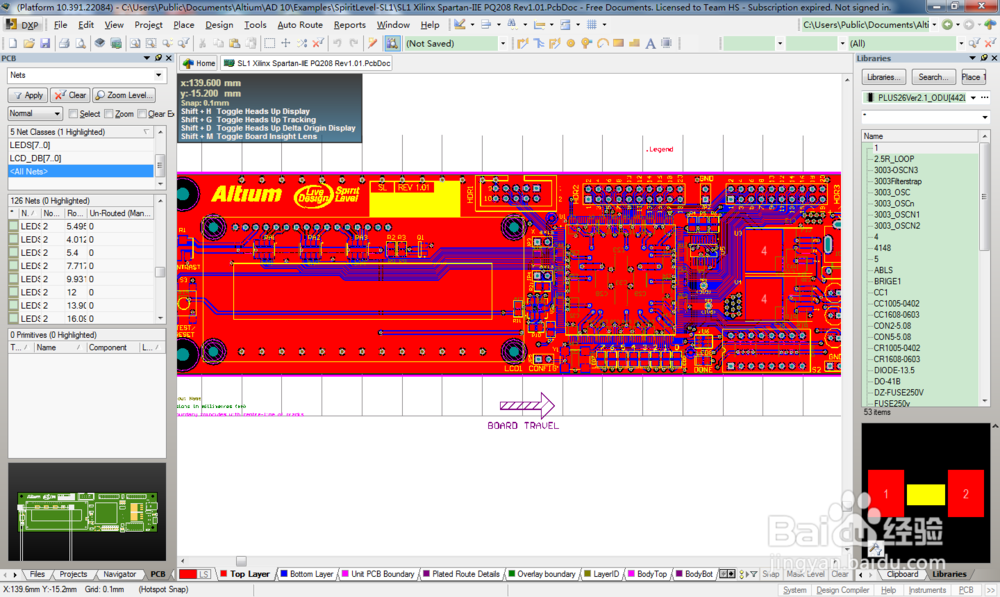Select the select-area rectangle tool
The image size is (1000, 597).
click(270, 43)
